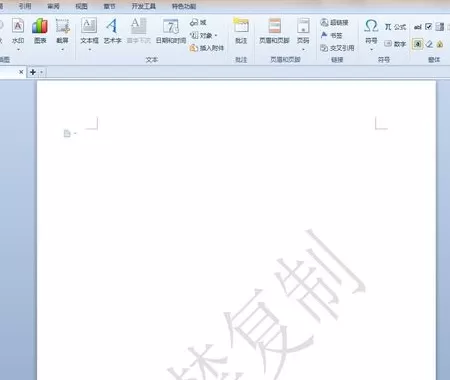Toggle the form field shading icon
The width and height of the screenshot is (450, 380).
(x=418, y=44)
